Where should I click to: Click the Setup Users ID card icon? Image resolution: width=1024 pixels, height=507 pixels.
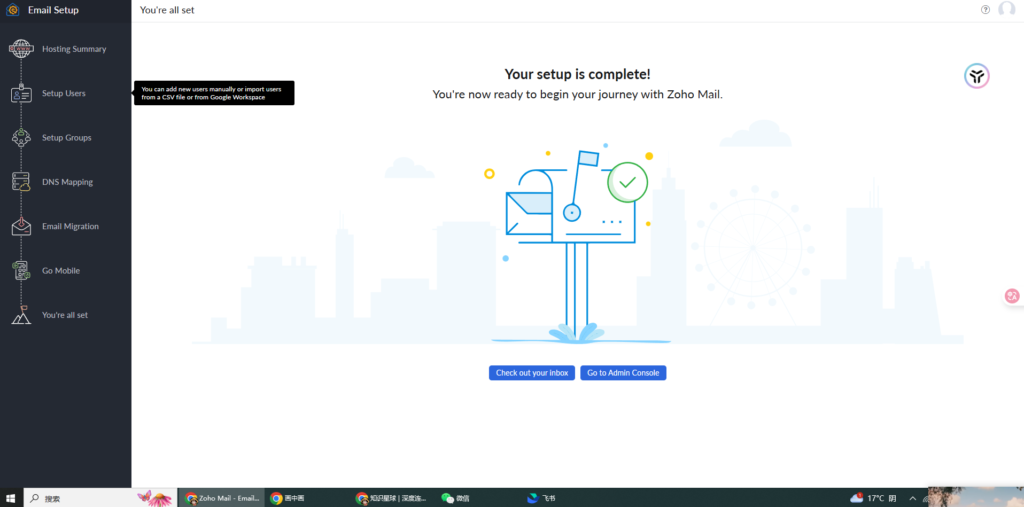coord(21,93)
